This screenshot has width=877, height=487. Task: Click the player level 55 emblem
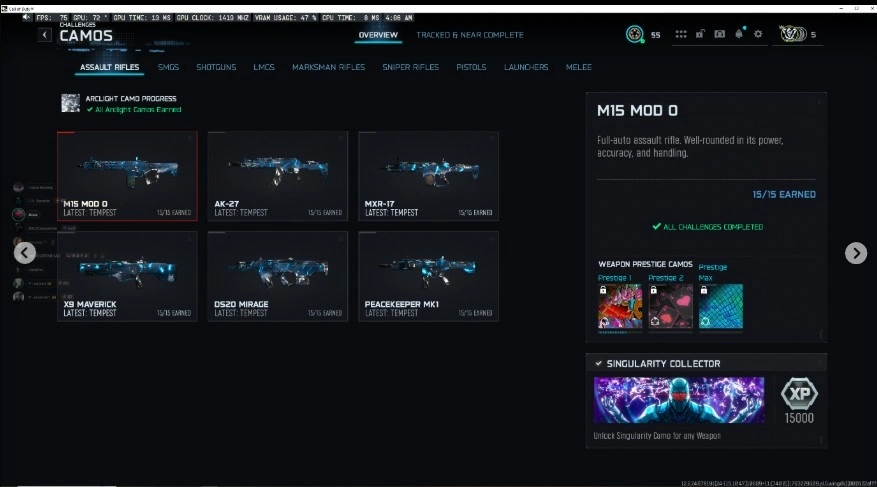click(634, 34)
